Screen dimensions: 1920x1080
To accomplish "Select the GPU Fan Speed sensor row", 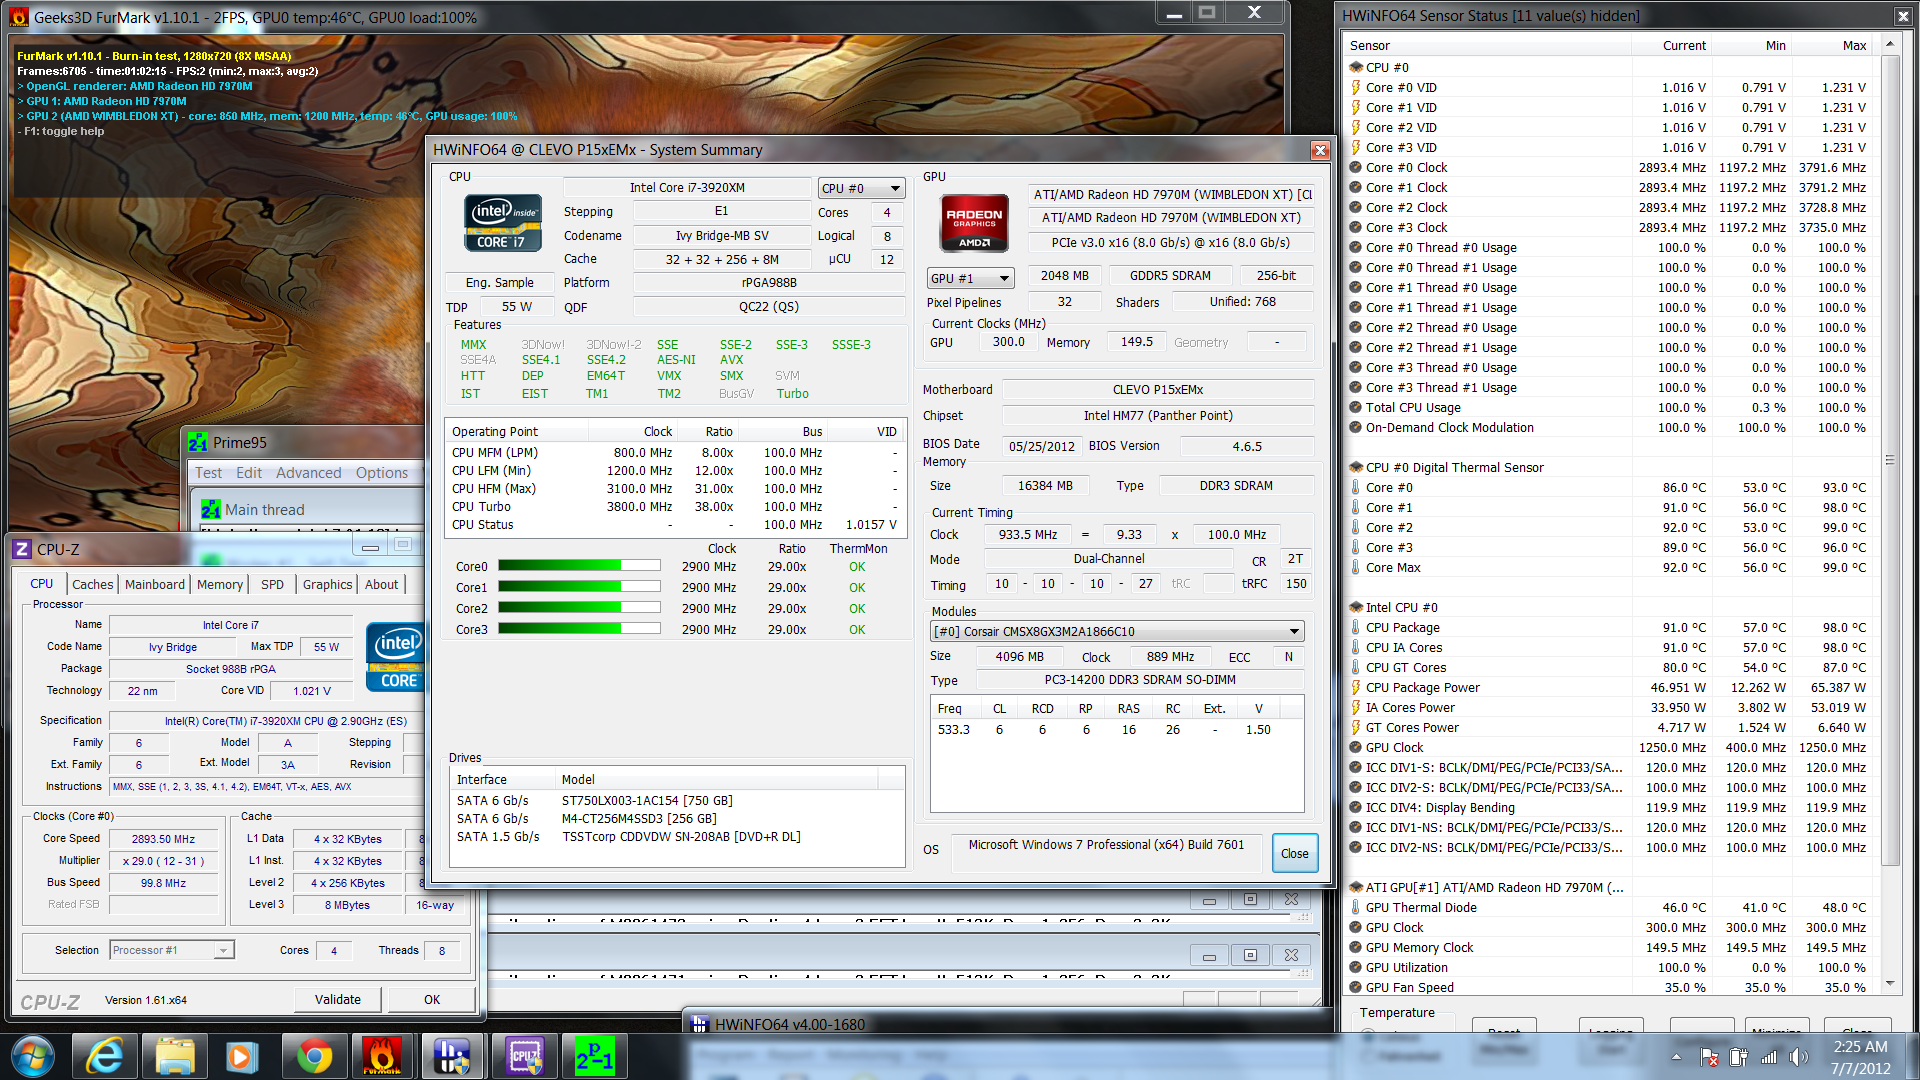I will click(x=1608, y=987).
